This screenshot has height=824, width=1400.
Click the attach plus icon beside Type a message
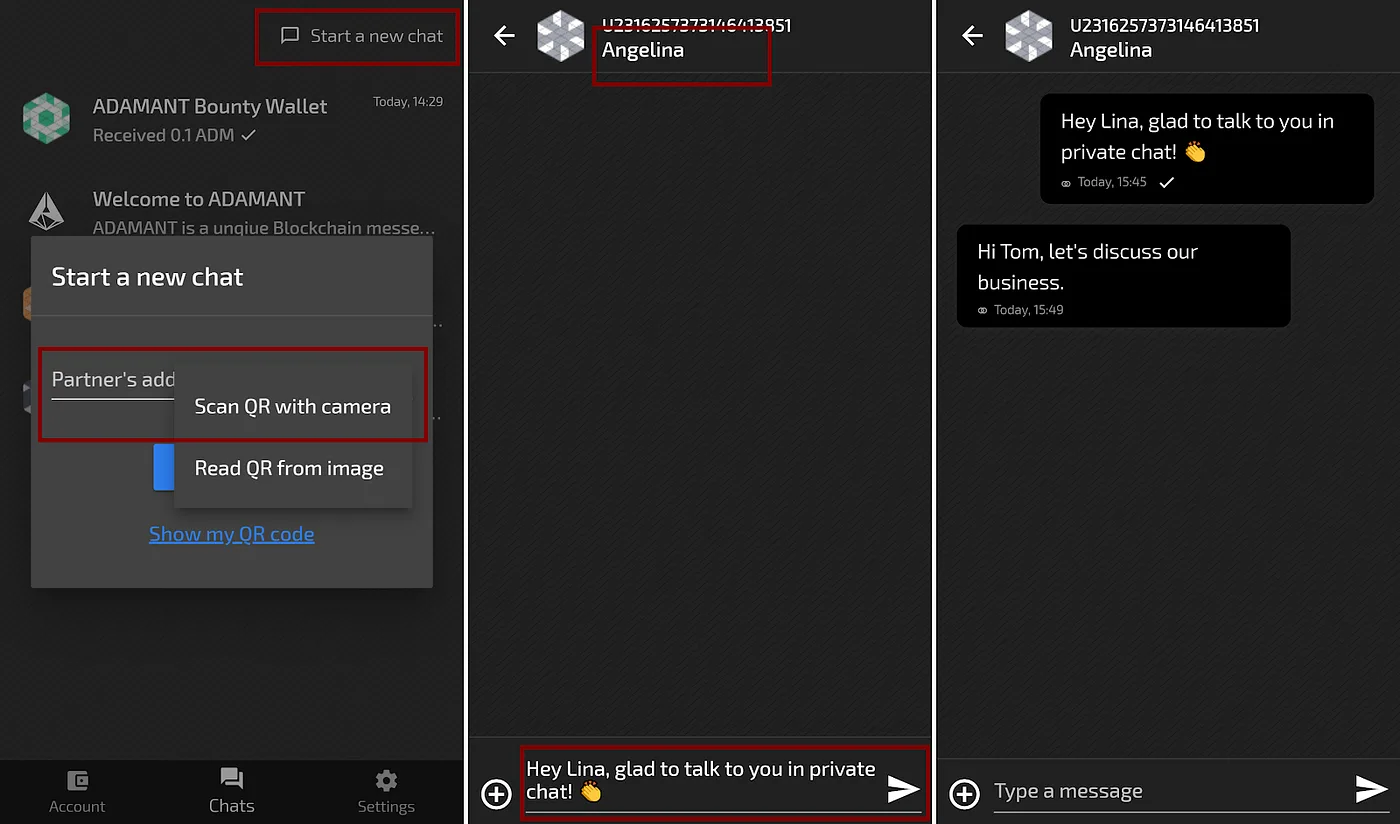[964, 794]
